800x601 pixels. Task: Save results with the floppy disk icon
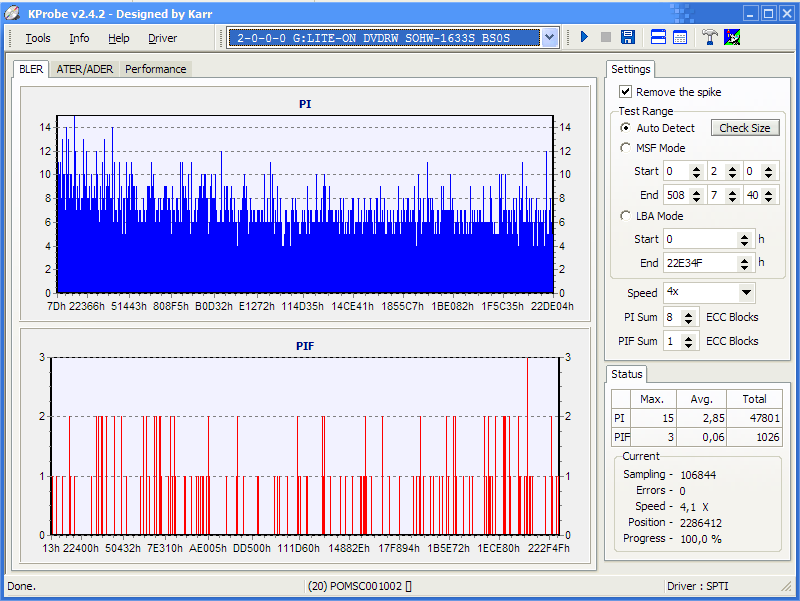click(628, 37)
